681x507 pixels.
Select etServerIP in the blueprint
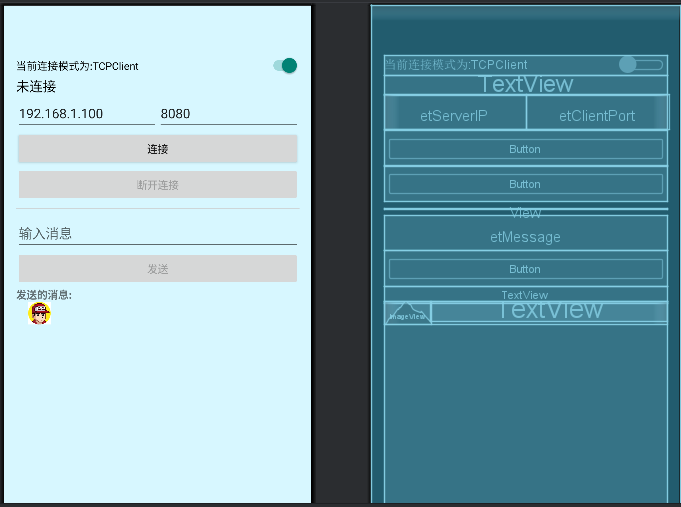pos(455,113)
